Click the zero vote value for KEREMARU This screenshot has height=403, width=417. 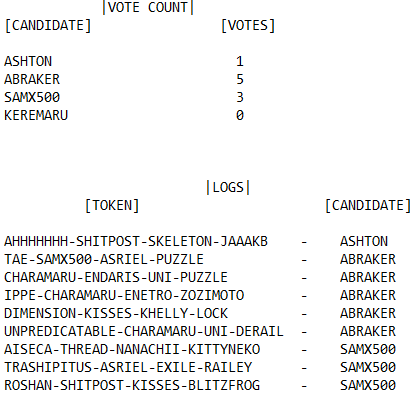tap(240, 115)
